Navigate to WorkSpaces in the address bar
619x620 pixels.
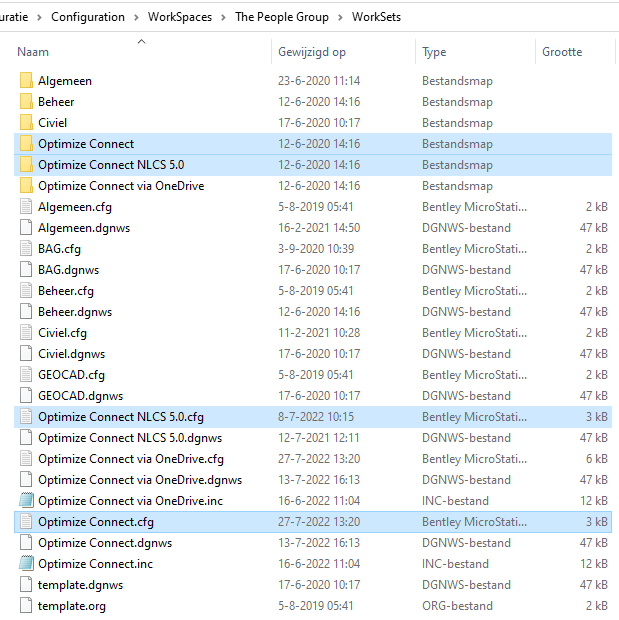180,17
